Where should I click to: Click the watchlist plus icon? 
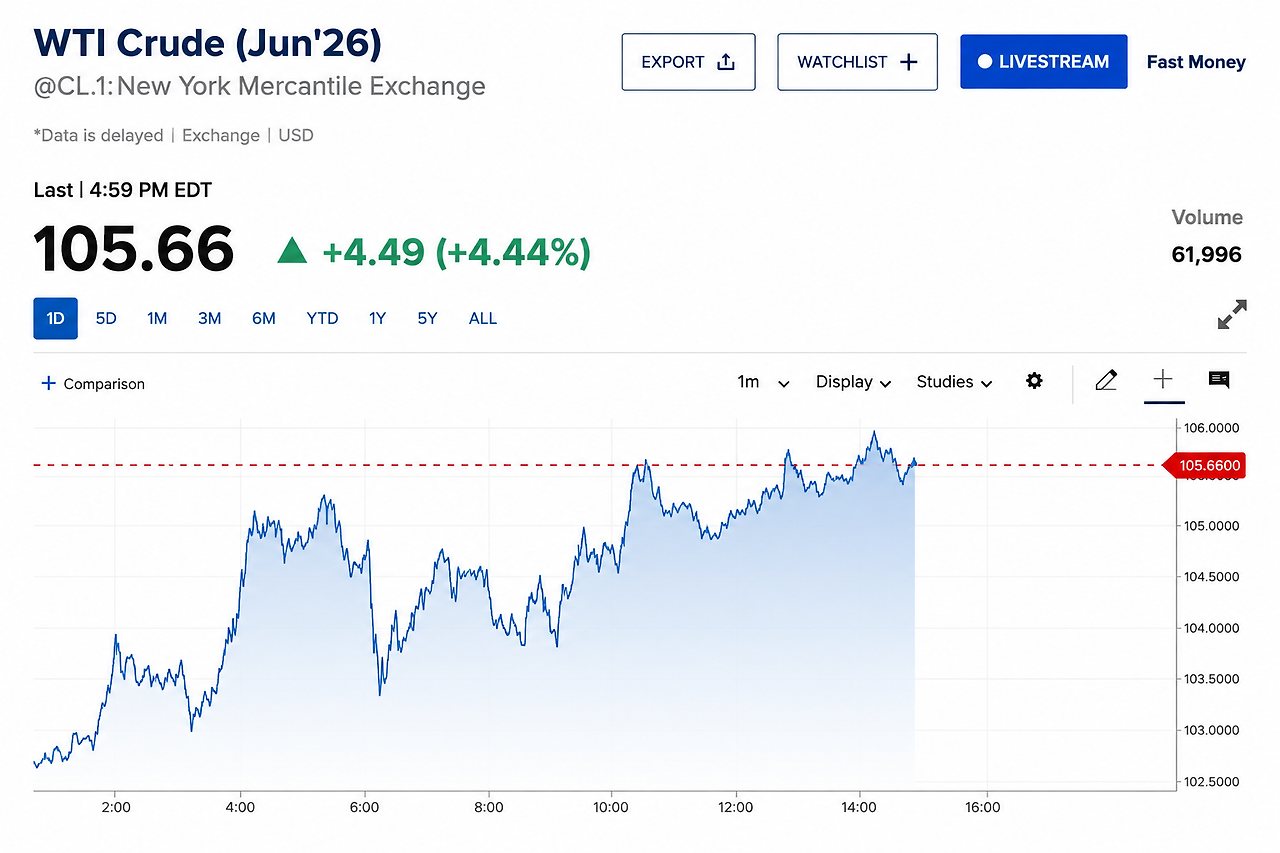tap(908, 62)
